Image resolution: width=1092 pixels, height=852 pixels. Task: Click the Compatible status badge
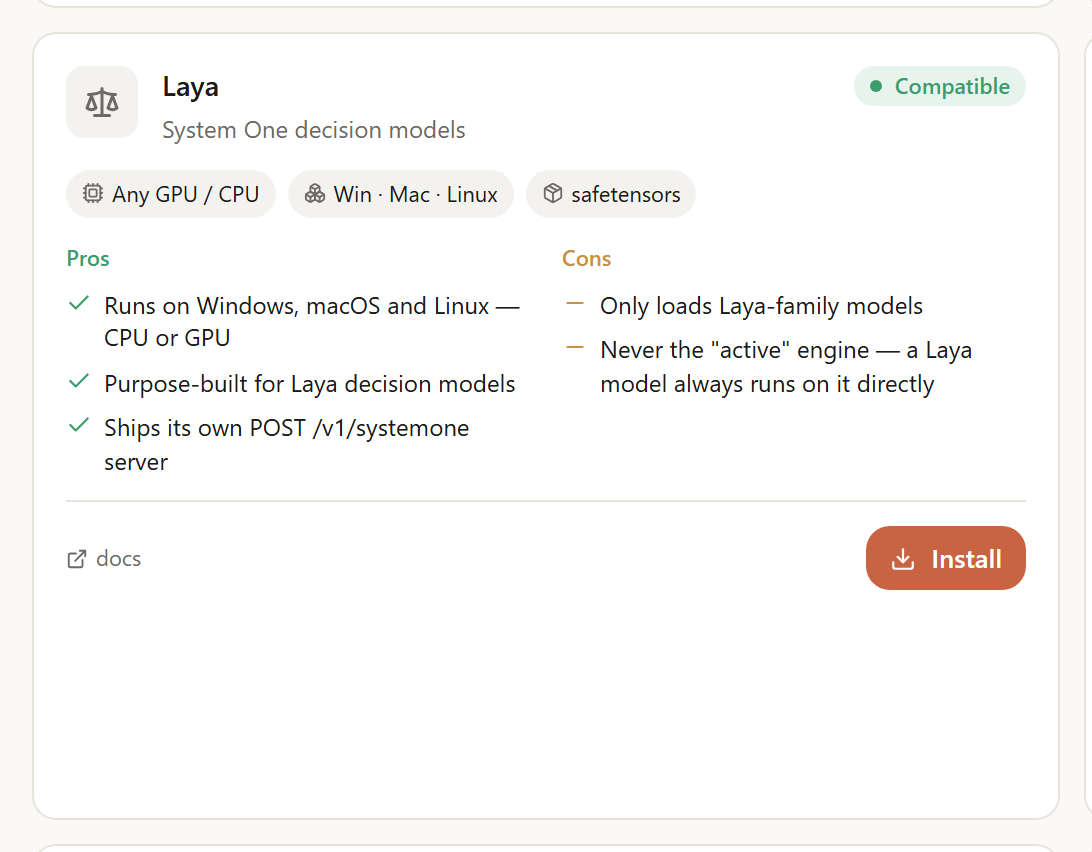pyautogui.click(x=939, y=86)
